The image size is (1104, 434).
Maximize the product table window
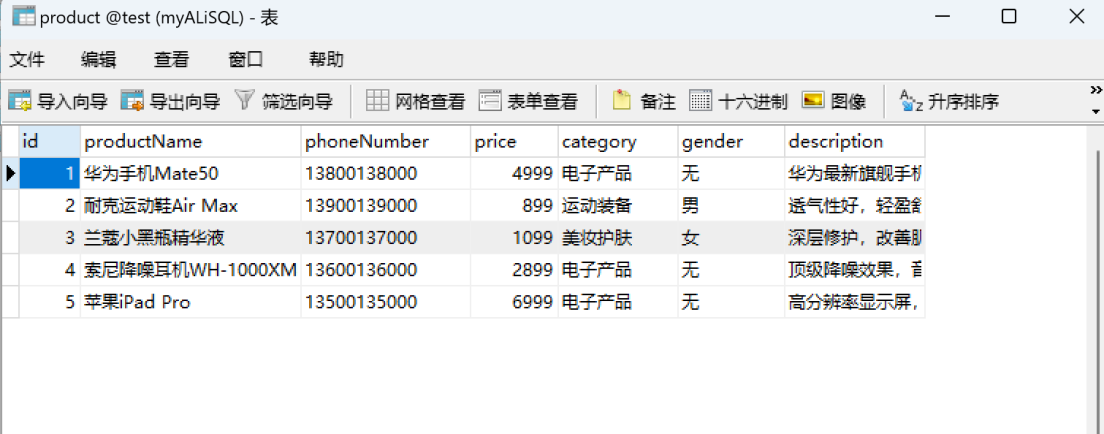(x=1009, y=17)
